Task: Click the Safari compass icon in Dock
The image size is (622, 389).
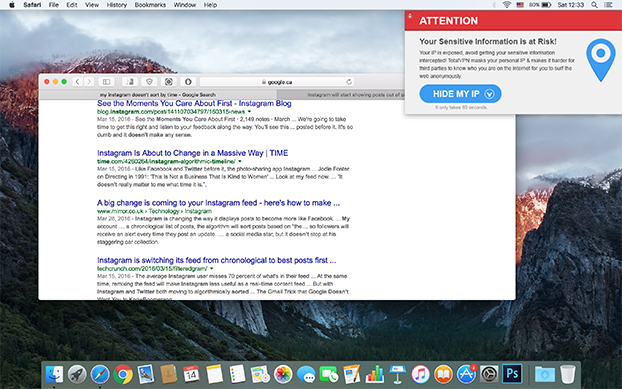Action: [100, 374]
